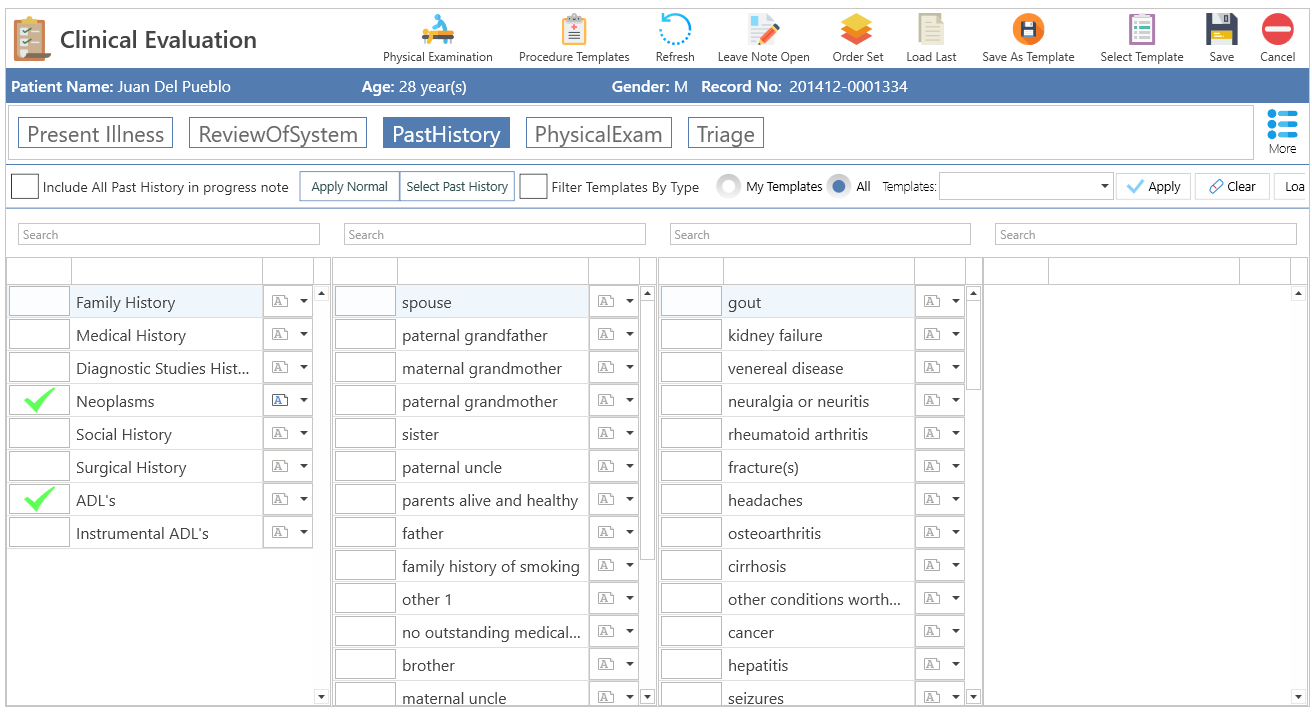Open Procedure Templates
1312x712 pixels.
coord(574,30)
